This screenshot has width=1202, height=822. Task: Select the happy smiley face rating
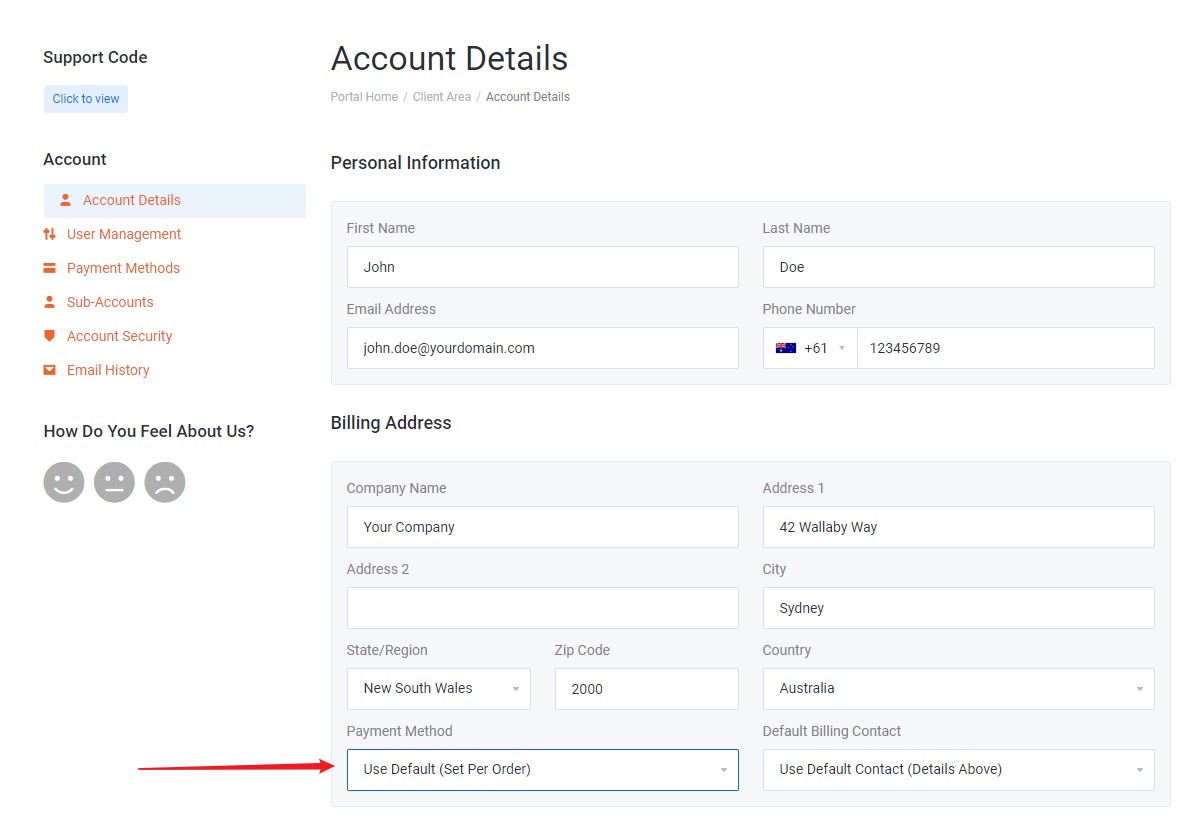[x=64, y=482]
